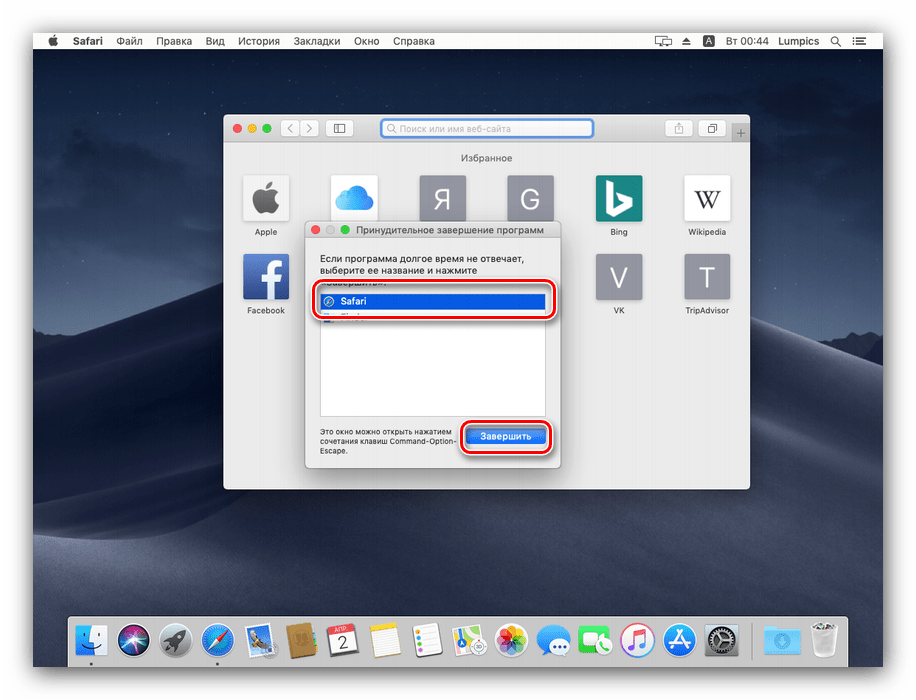Open the VK favorite tile
The image size is (916, 700).
coord(619,277)
